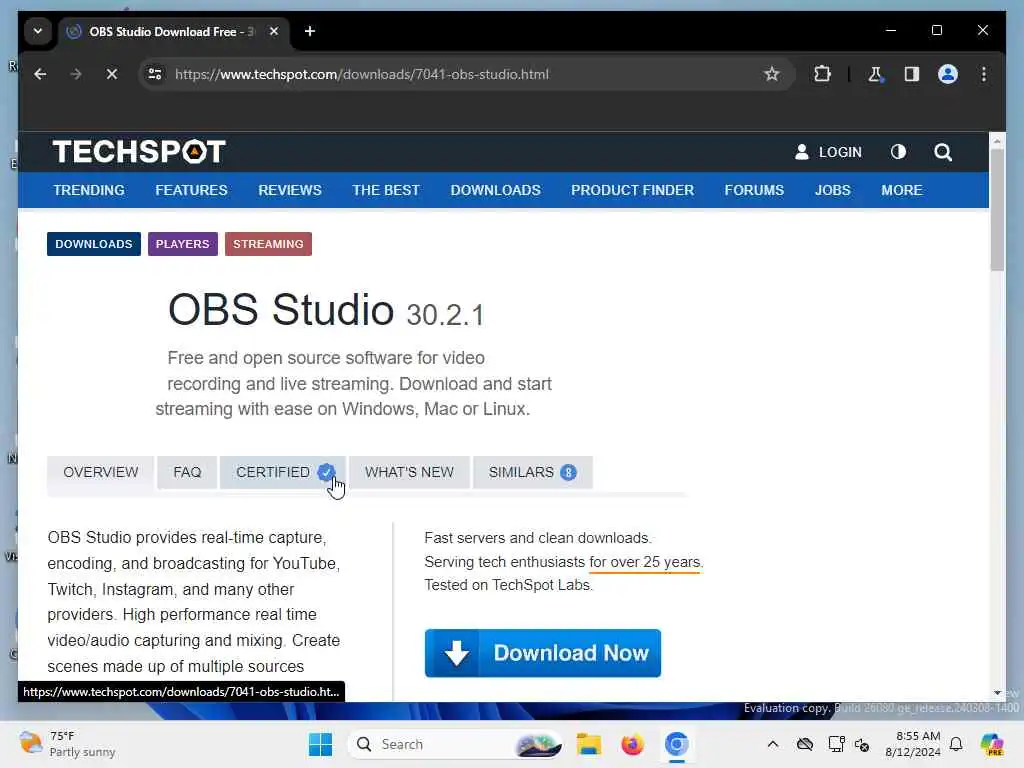Screen dimensions: 1024x768
Task: Open Chrome three-dot menu
Action: [984, 74]
